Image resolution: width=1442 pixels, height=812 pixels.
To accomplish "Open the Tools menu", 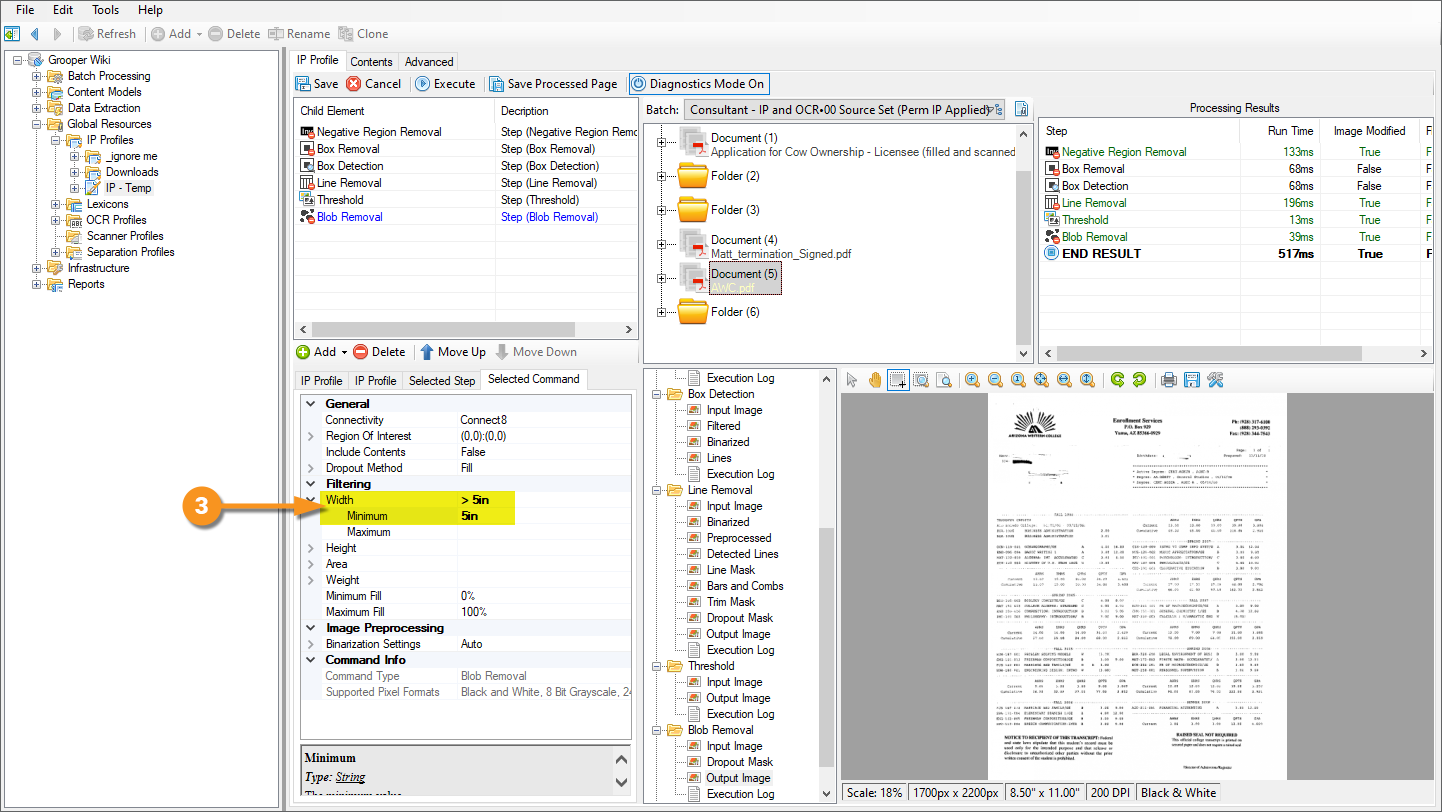I will [105, 10].
